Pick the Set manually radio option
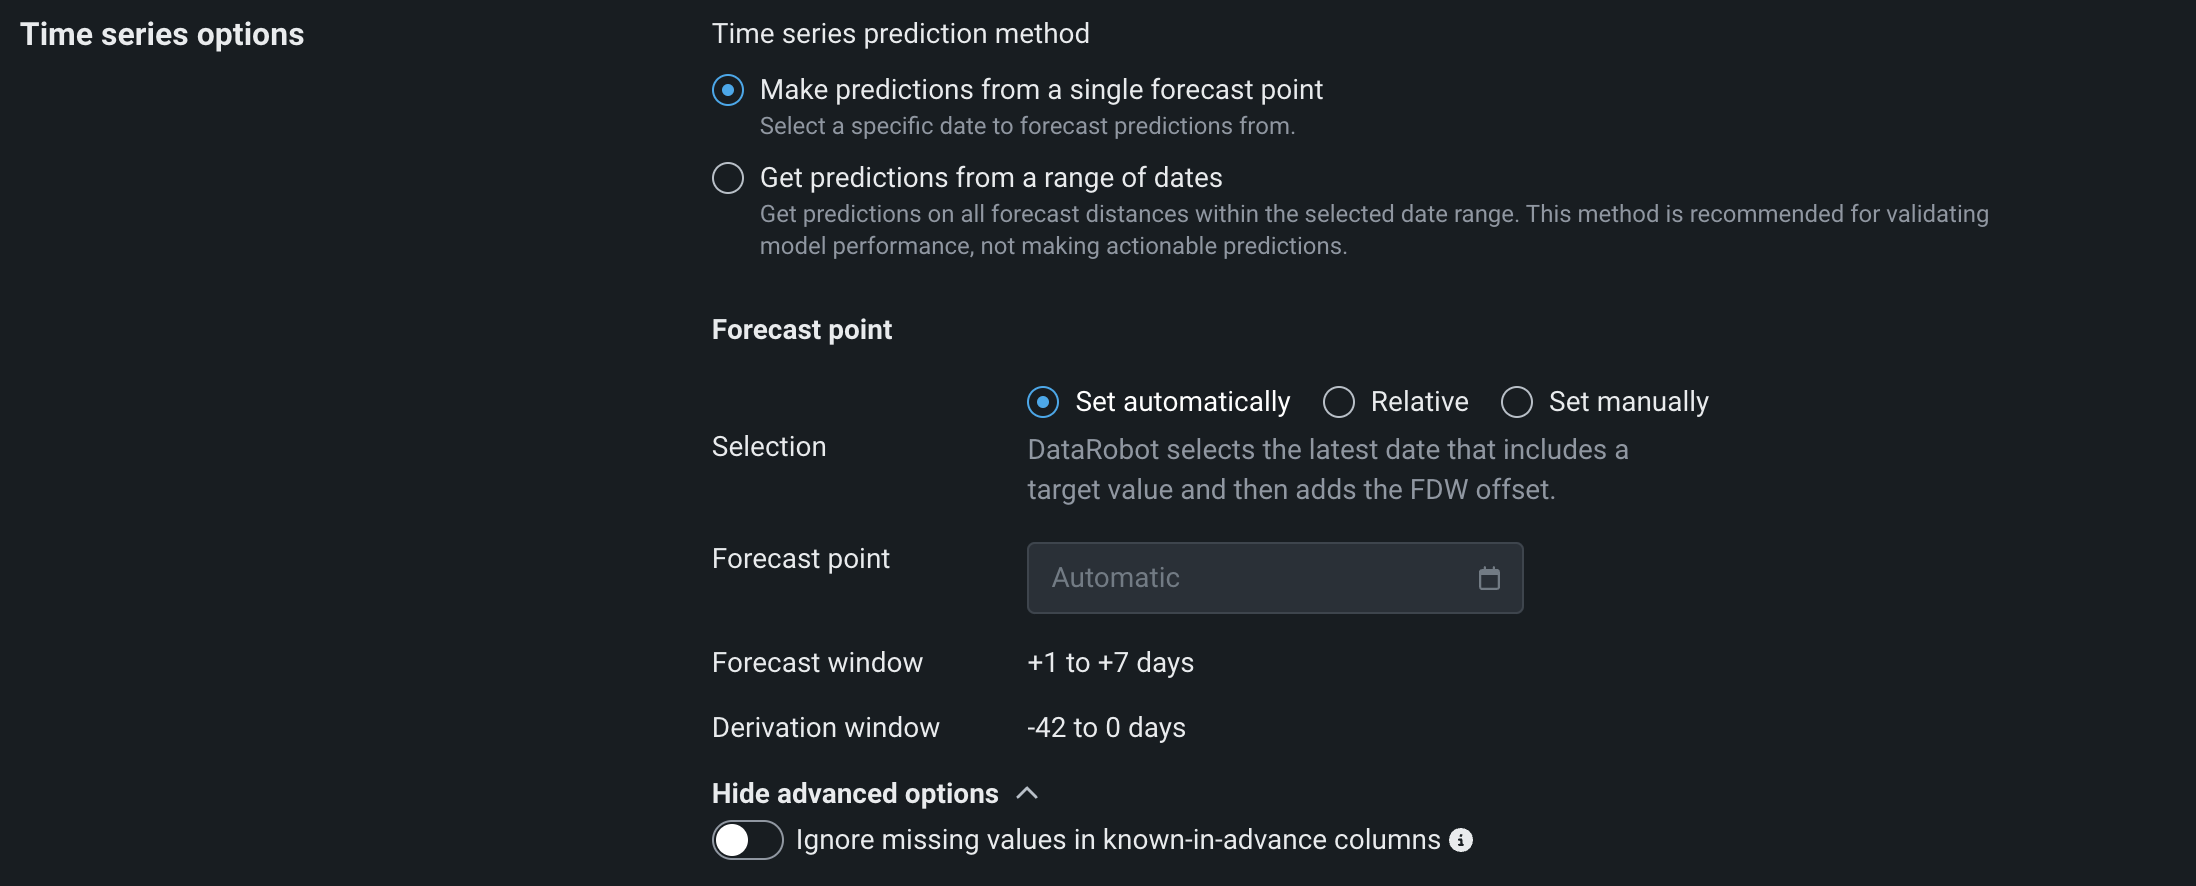Screen dimensions: 2196x886 1517,402
